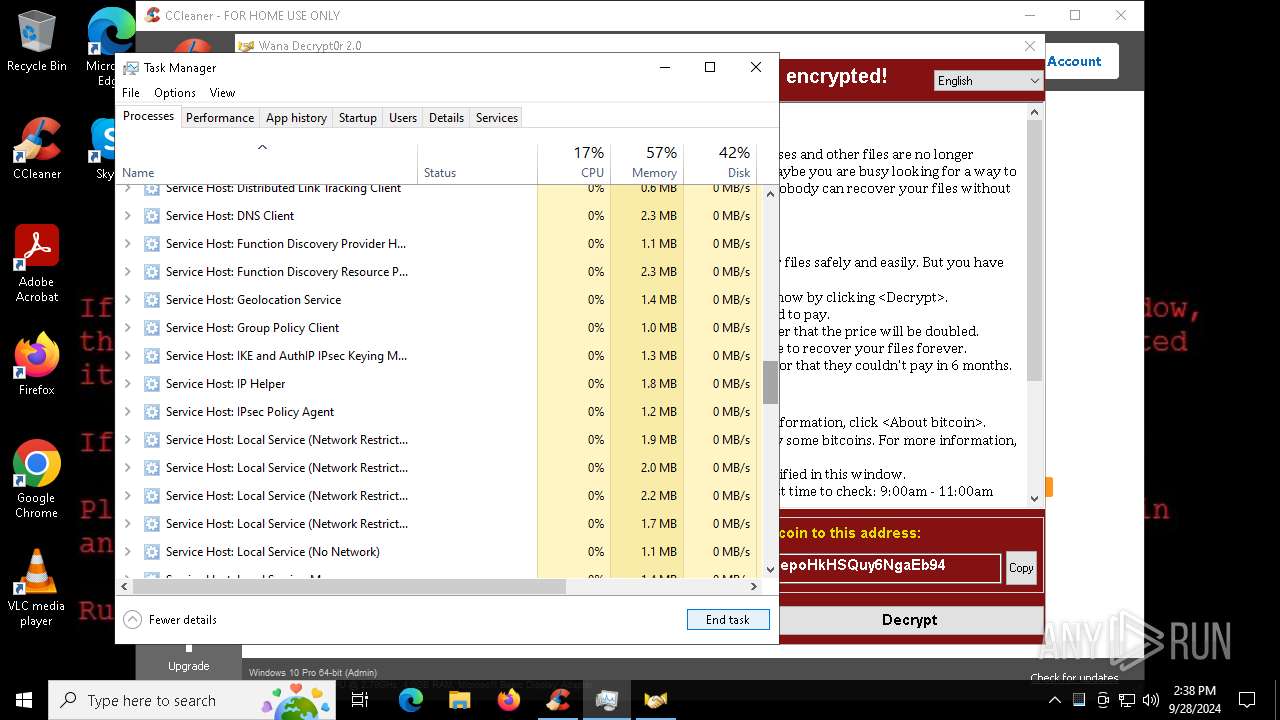Open CCleaner desktop shortcut
The height and width of the screenshot is (720, 1280).
click(36, 149)
